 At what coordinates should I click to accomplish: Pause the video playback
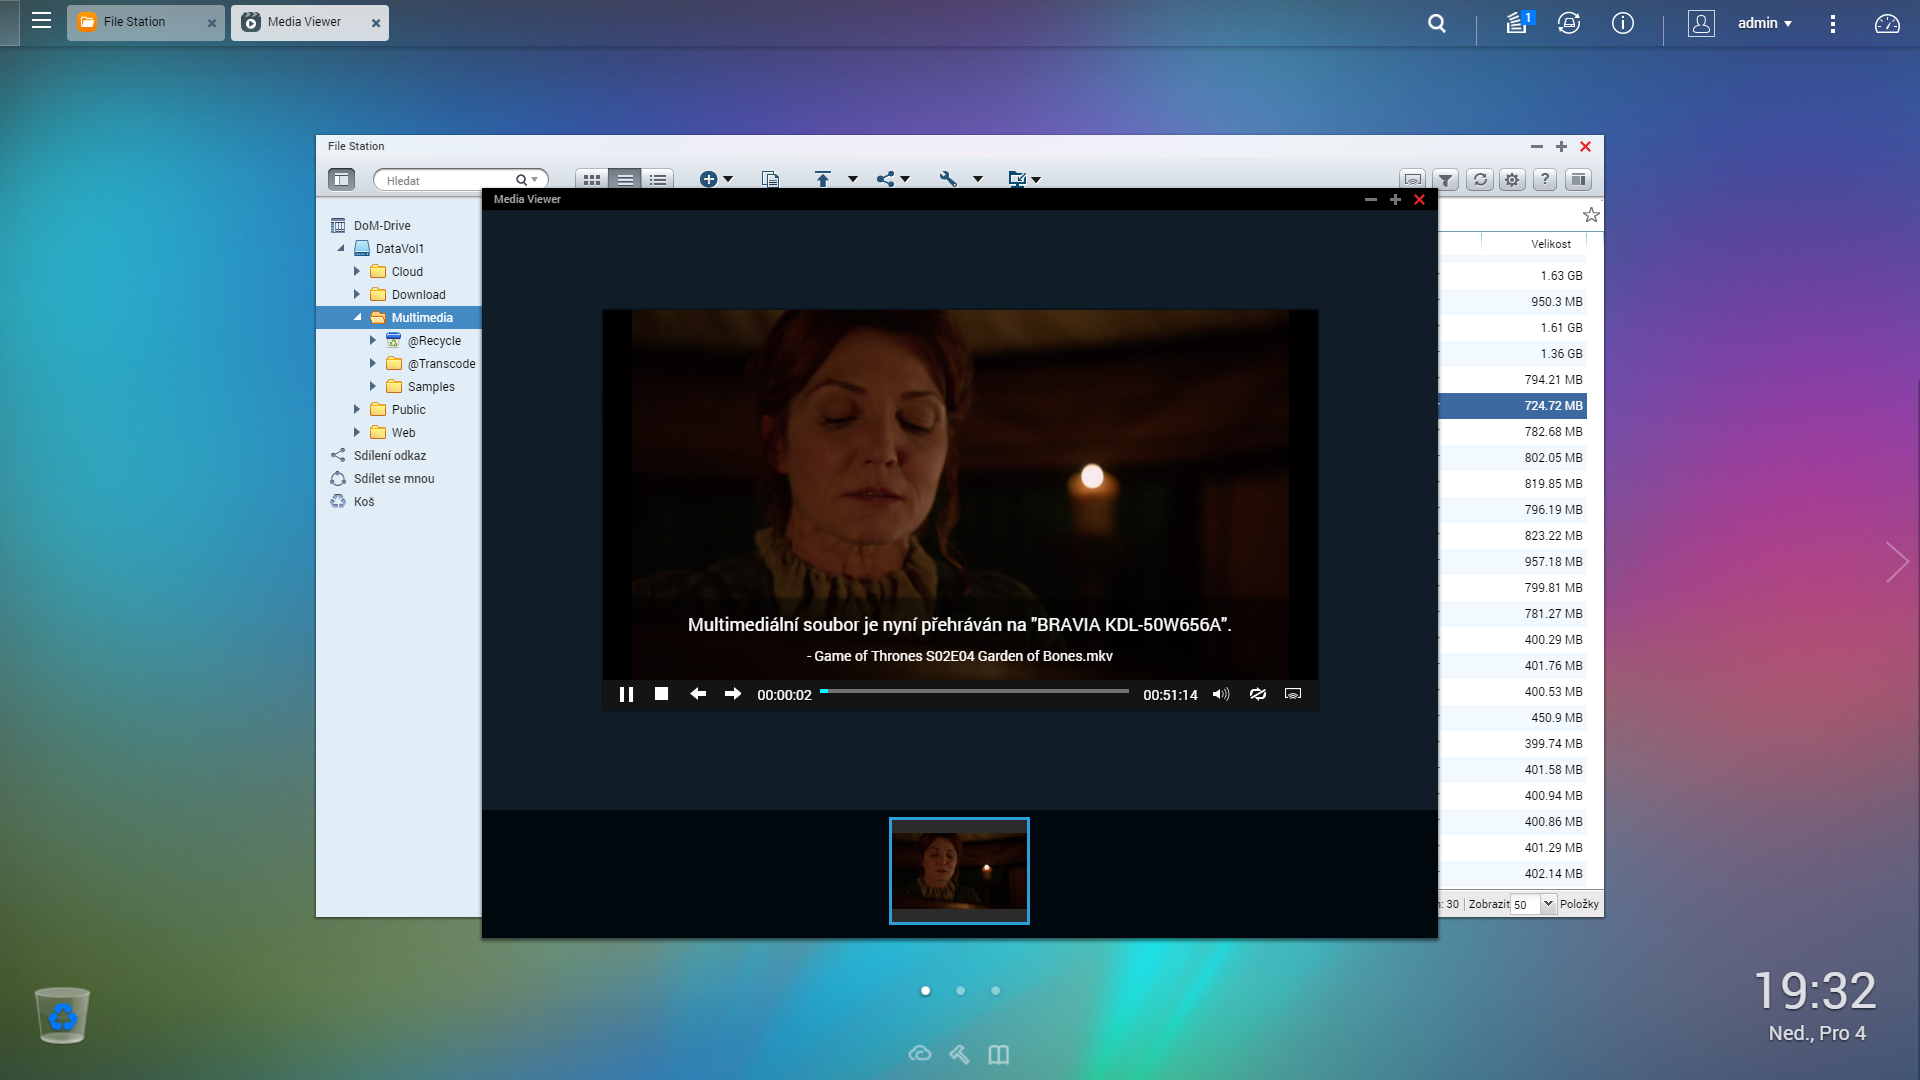626,694
